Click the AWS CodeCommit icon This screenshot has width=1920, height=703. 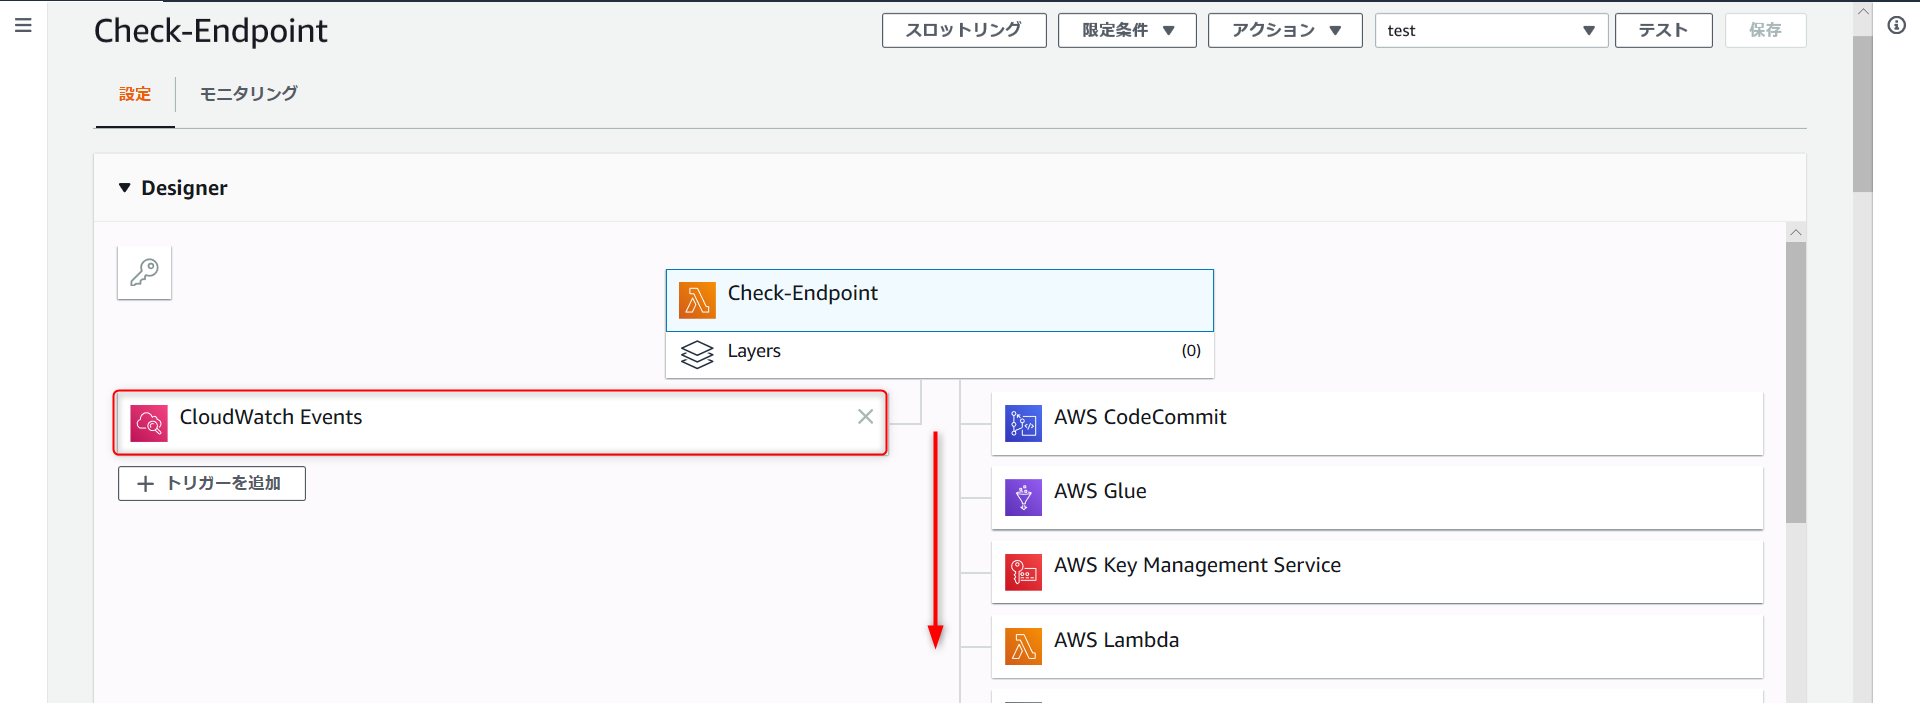[1023, 423]
